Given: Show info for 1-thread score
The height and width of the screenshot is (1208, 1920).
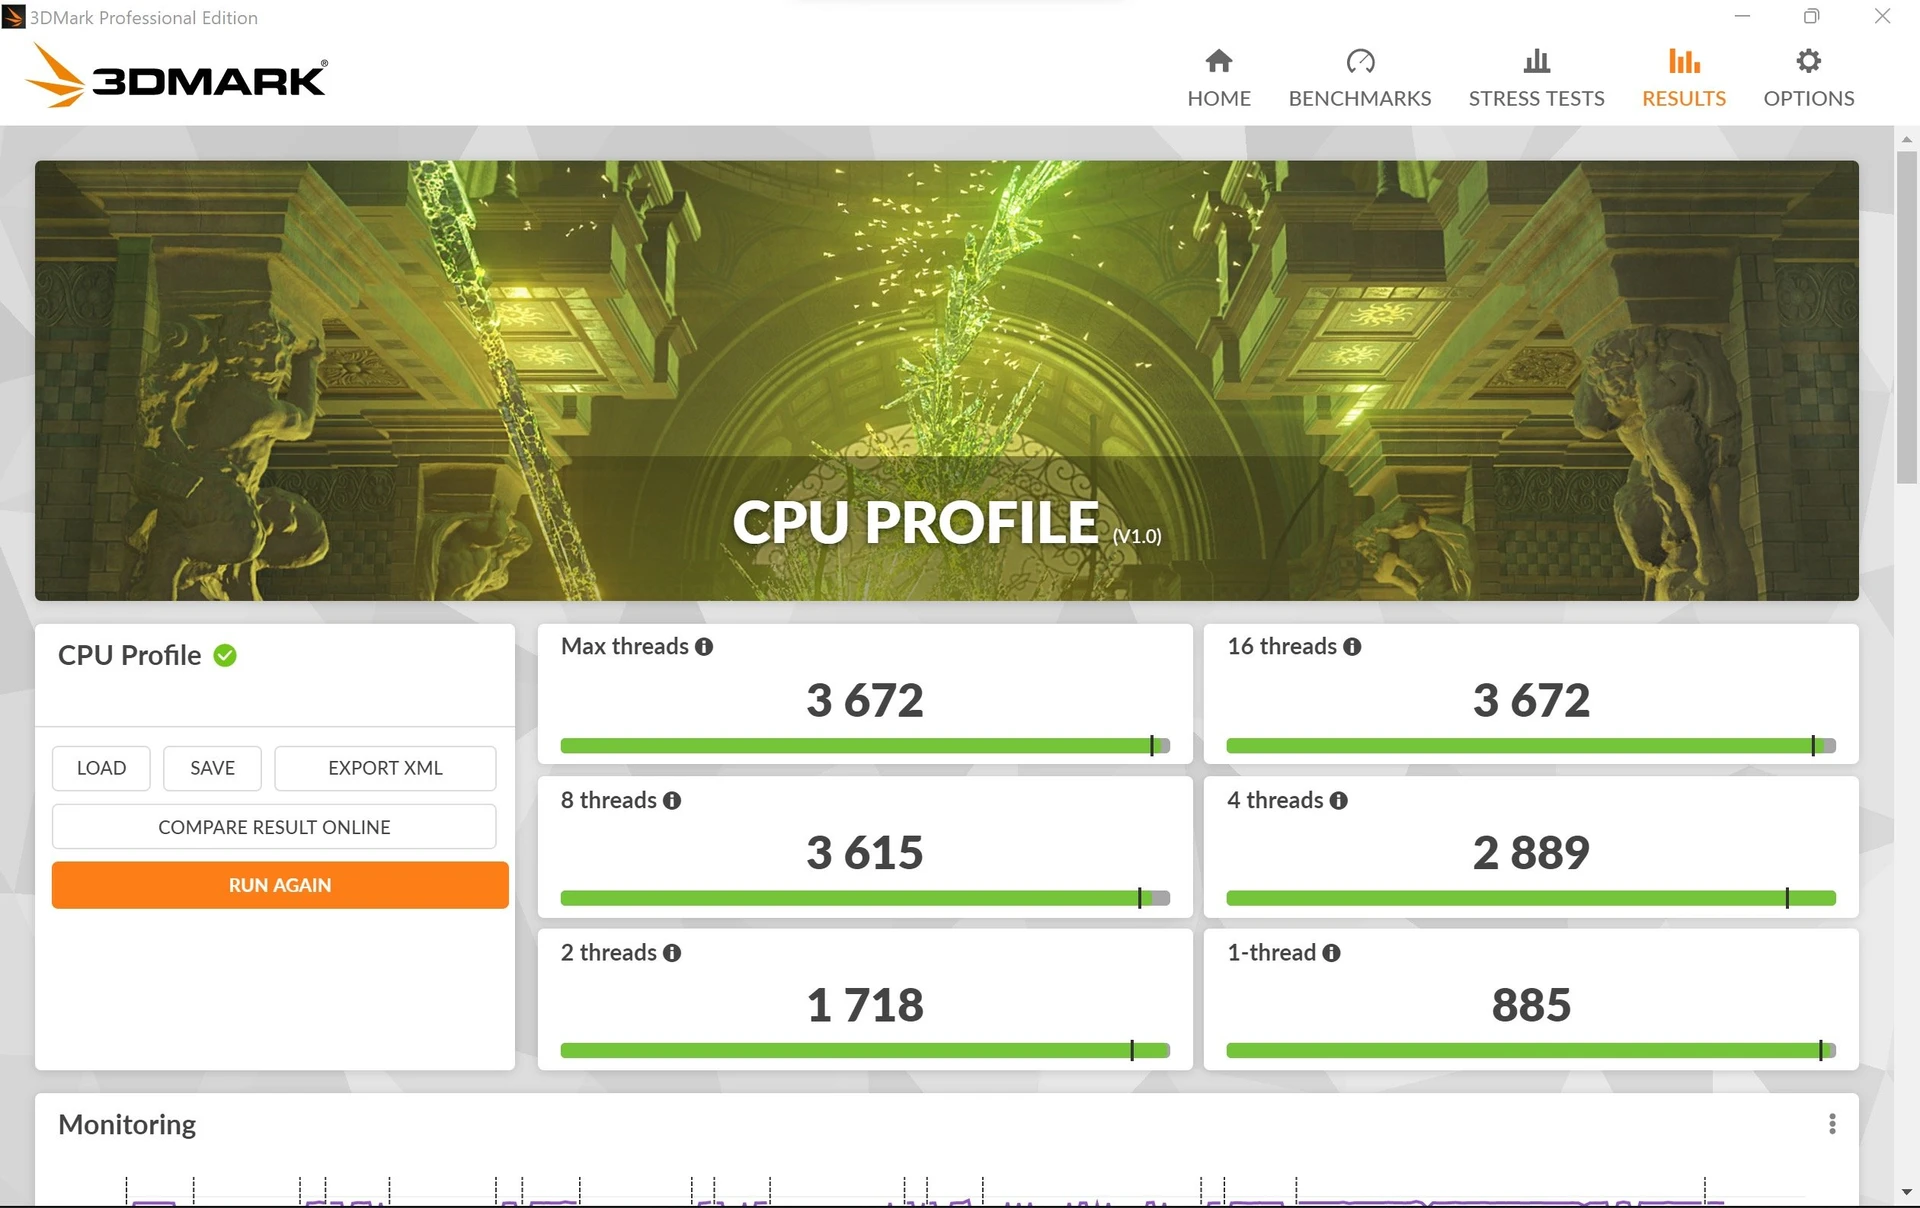Looking at the screenshot, I should click(1331, 953).
